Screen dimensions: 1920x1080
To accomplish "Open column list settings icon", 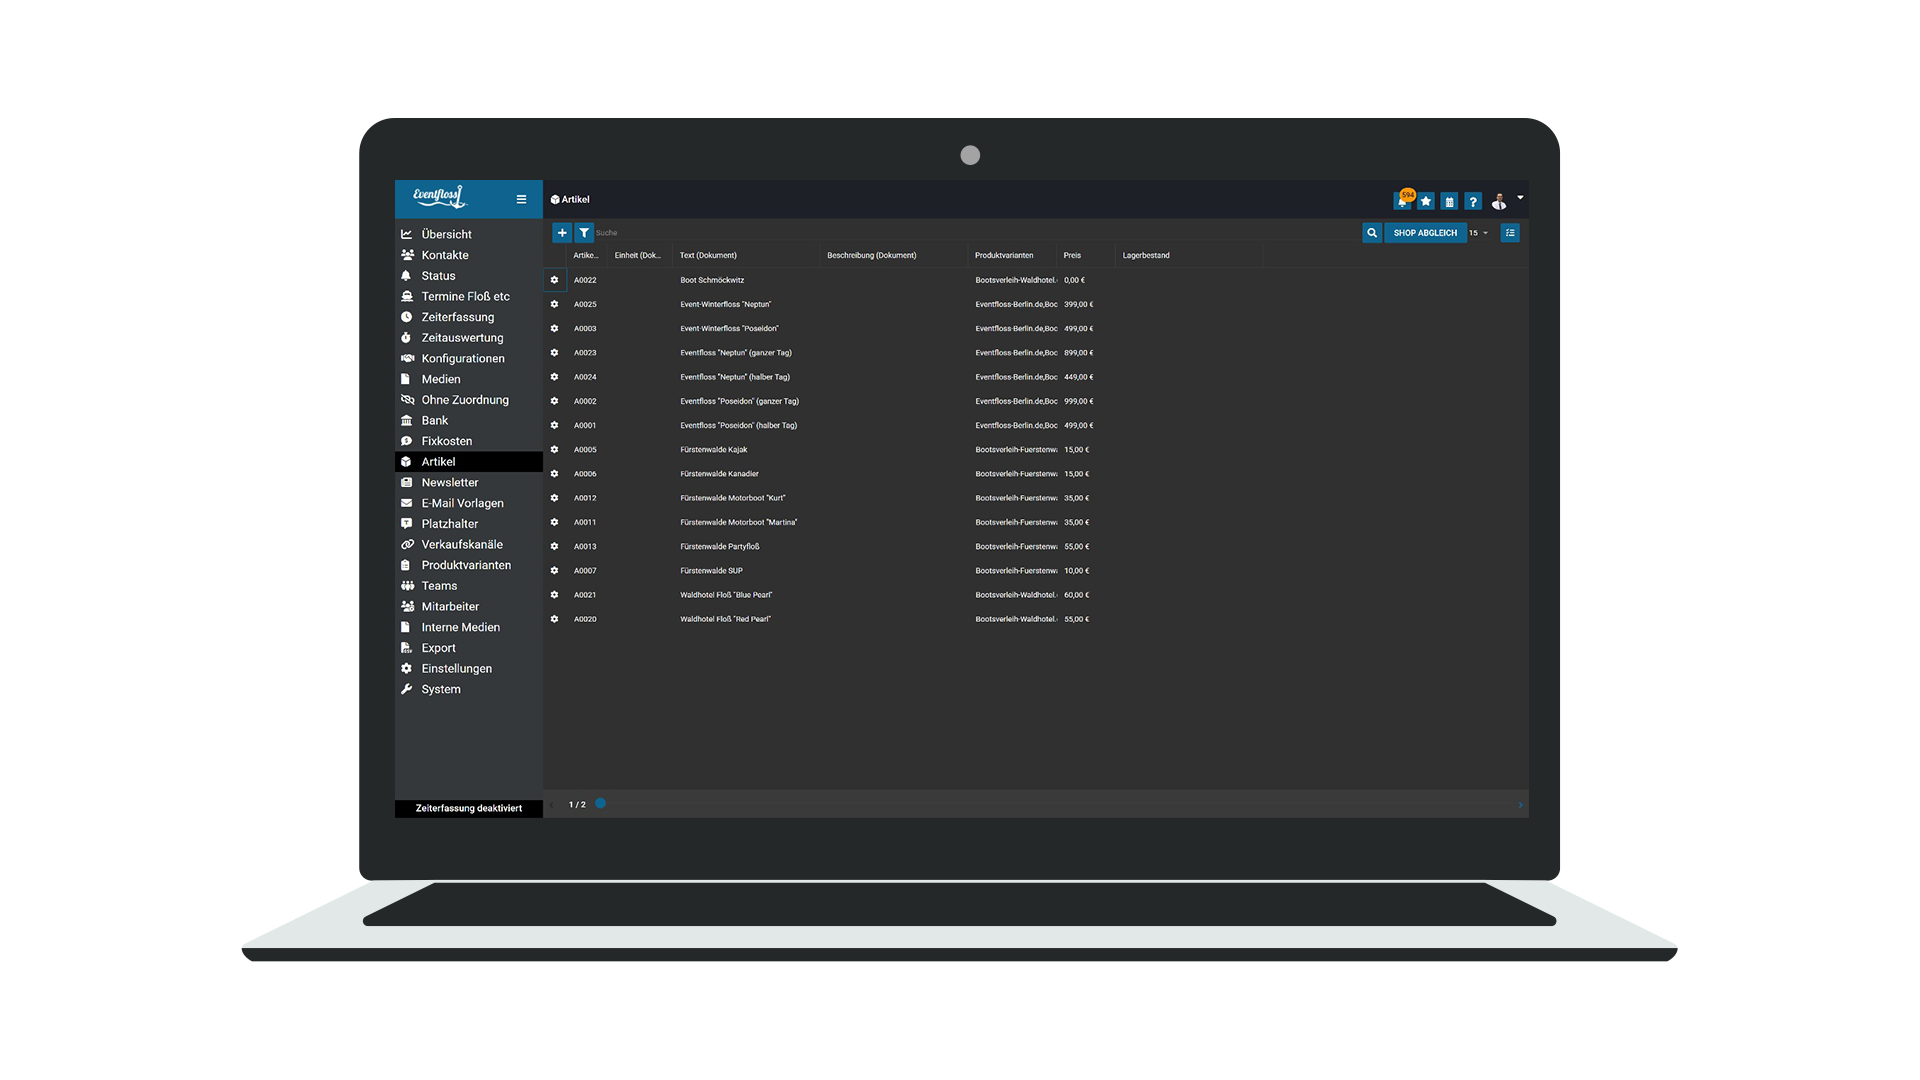I will point(1510,233).
